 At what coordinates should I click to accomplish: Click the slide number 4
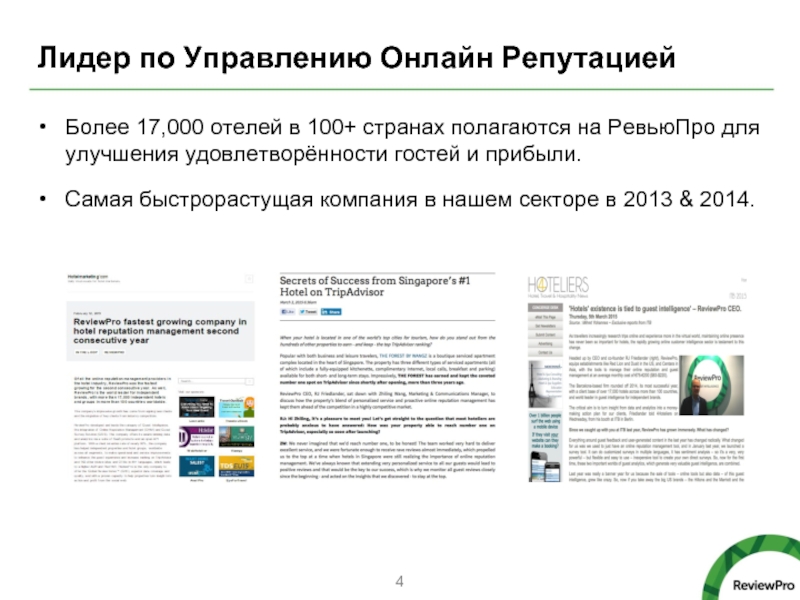point(399,581)
